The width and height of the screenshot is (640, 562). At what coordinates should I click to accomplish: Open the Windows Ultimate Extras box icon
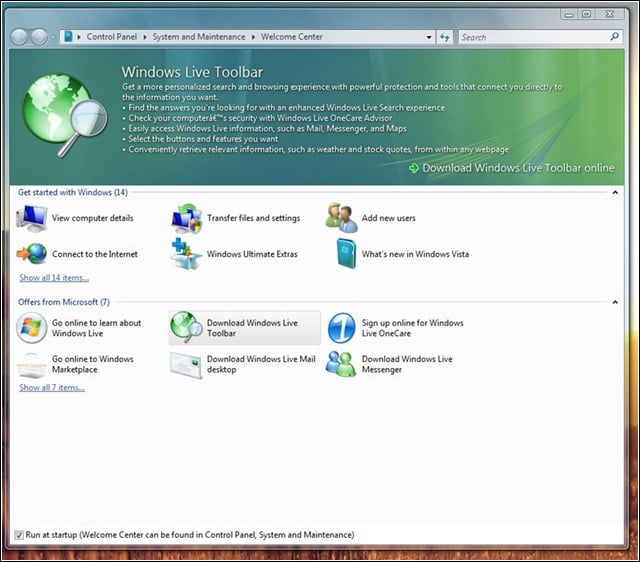[x=187, y=254]
